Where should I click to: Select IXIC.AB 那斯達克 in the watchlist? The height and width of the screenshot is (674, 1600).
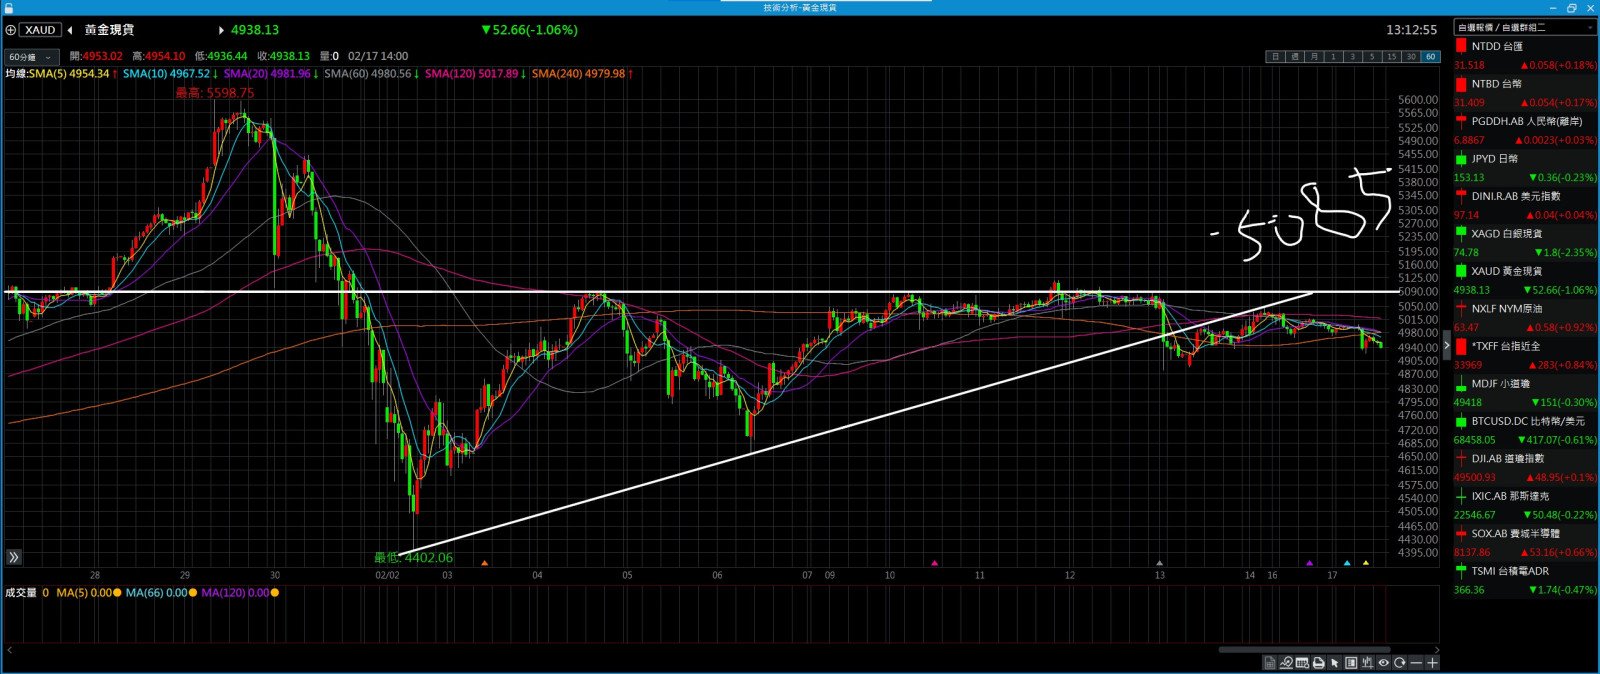1525,505
